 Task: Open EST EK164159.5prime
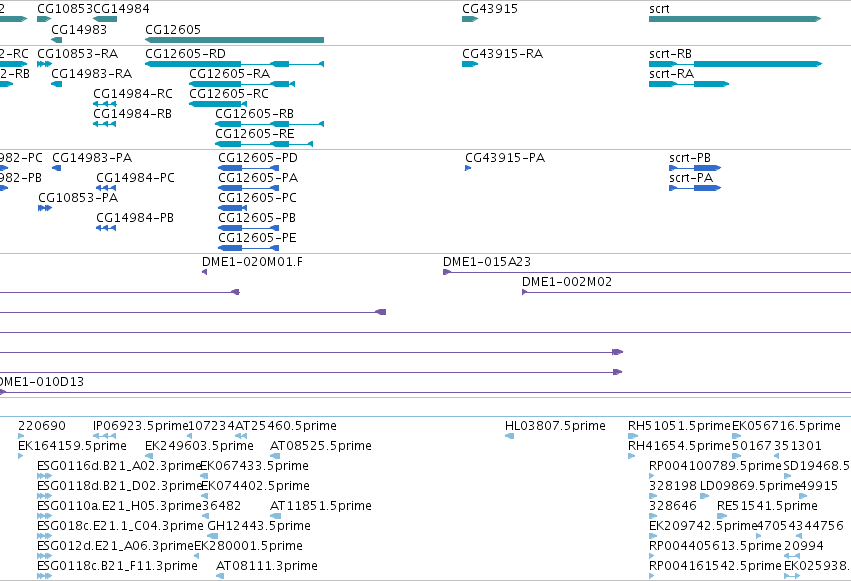pyautogui.click(x=21, y=456)
